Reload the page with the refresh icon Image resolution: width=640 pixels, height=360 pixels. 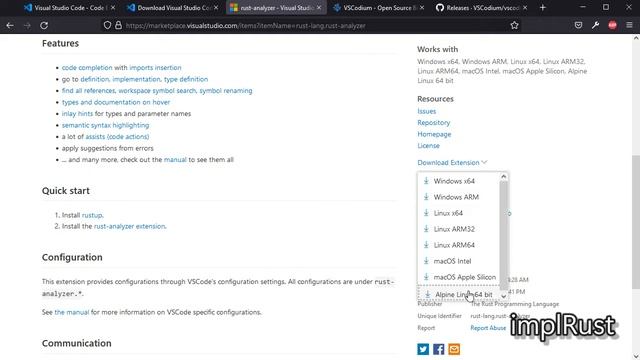click(x=44, y=25)
